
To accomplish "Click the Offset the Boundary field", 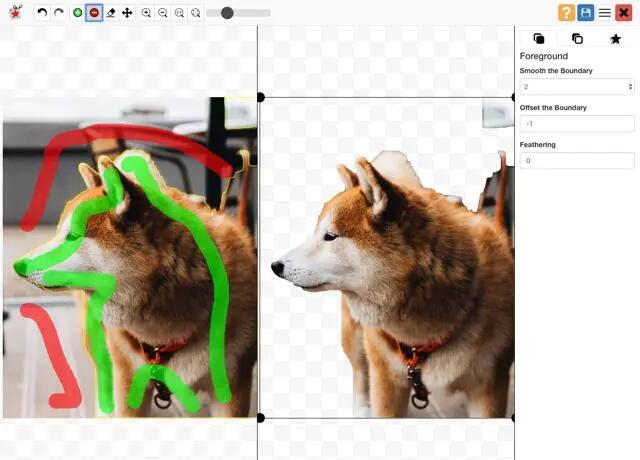I will pos(577,124).
